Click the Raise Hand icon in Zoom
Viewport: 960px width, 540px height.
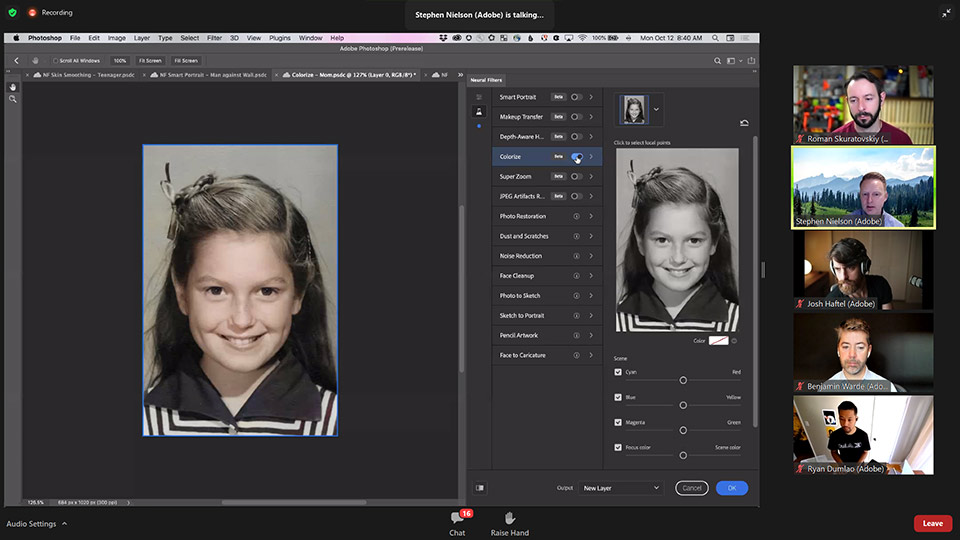coord(509,519)
